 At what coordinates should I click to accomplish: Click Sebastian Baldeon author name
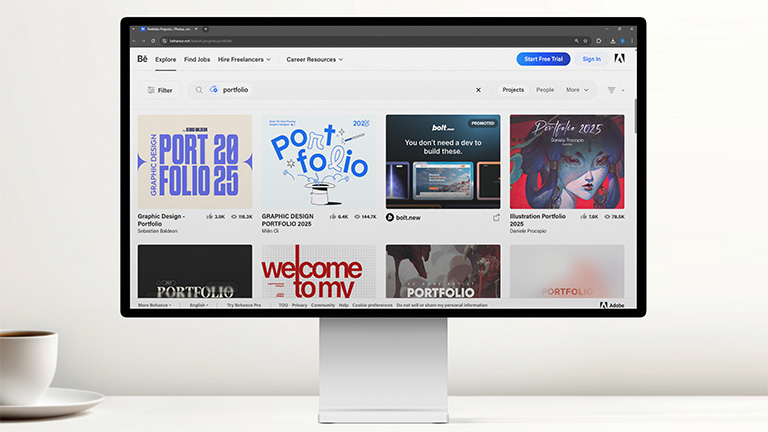[157, 231]
